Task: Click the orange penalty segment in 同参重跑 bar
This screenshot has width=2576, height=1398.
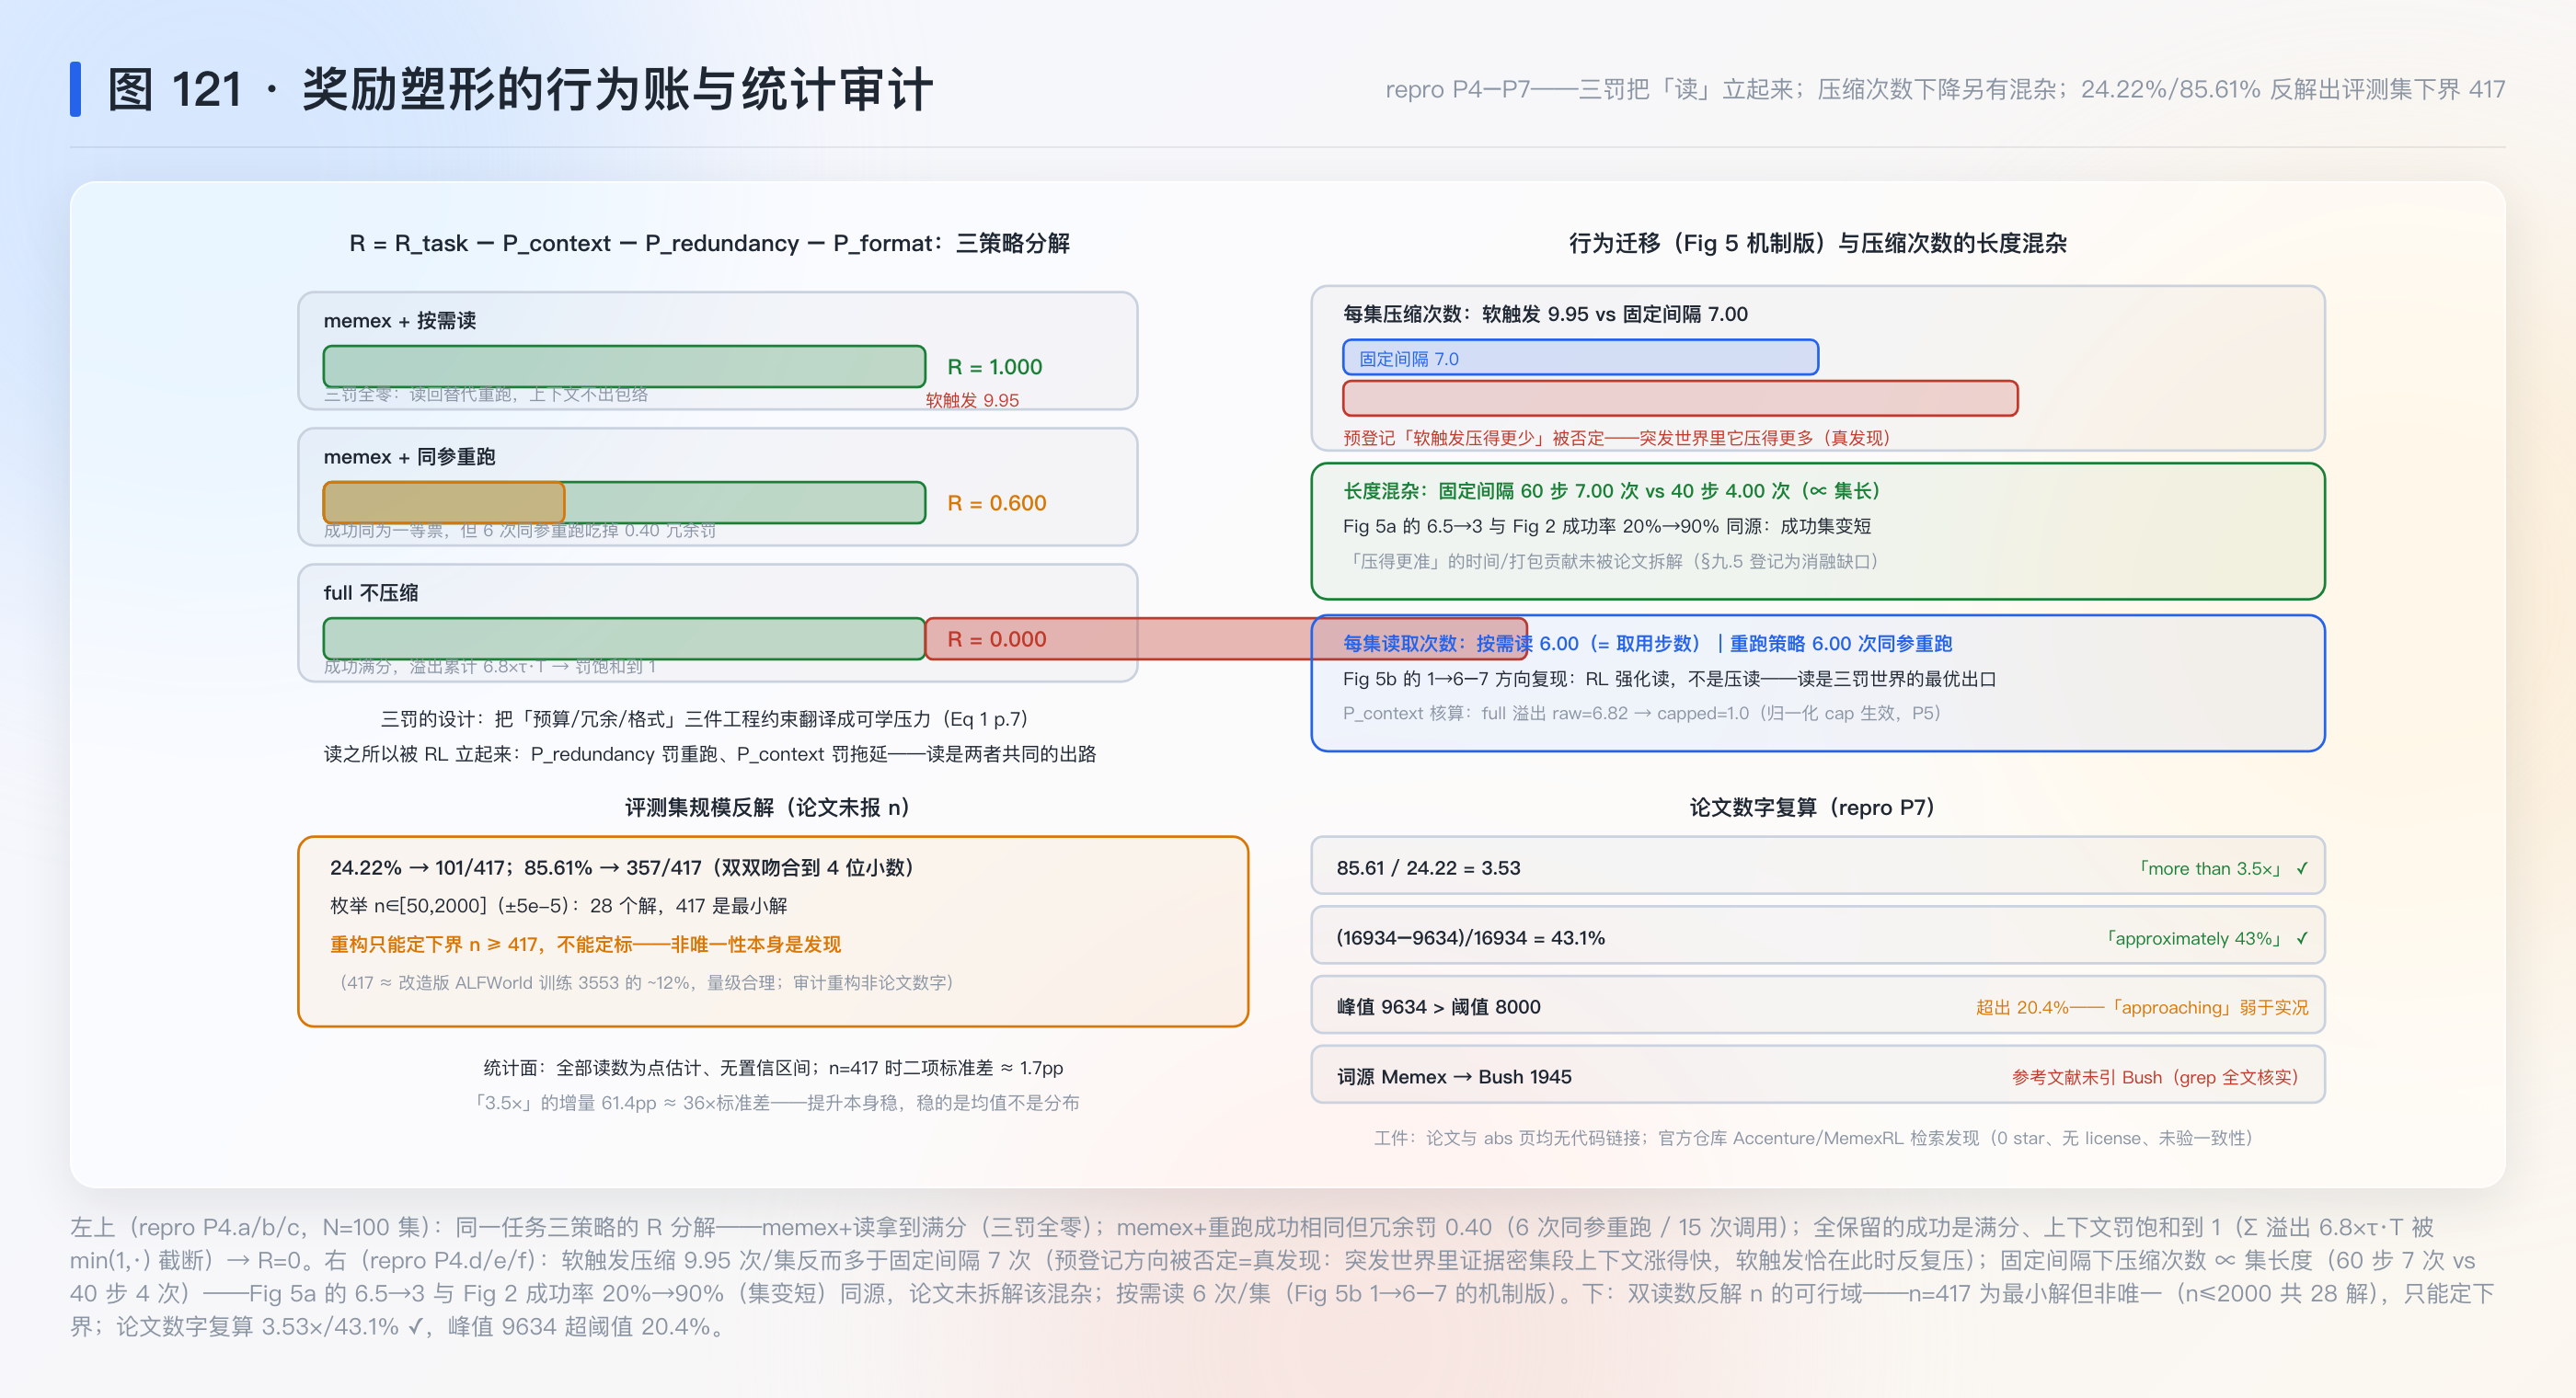Action: click(444, 502)
